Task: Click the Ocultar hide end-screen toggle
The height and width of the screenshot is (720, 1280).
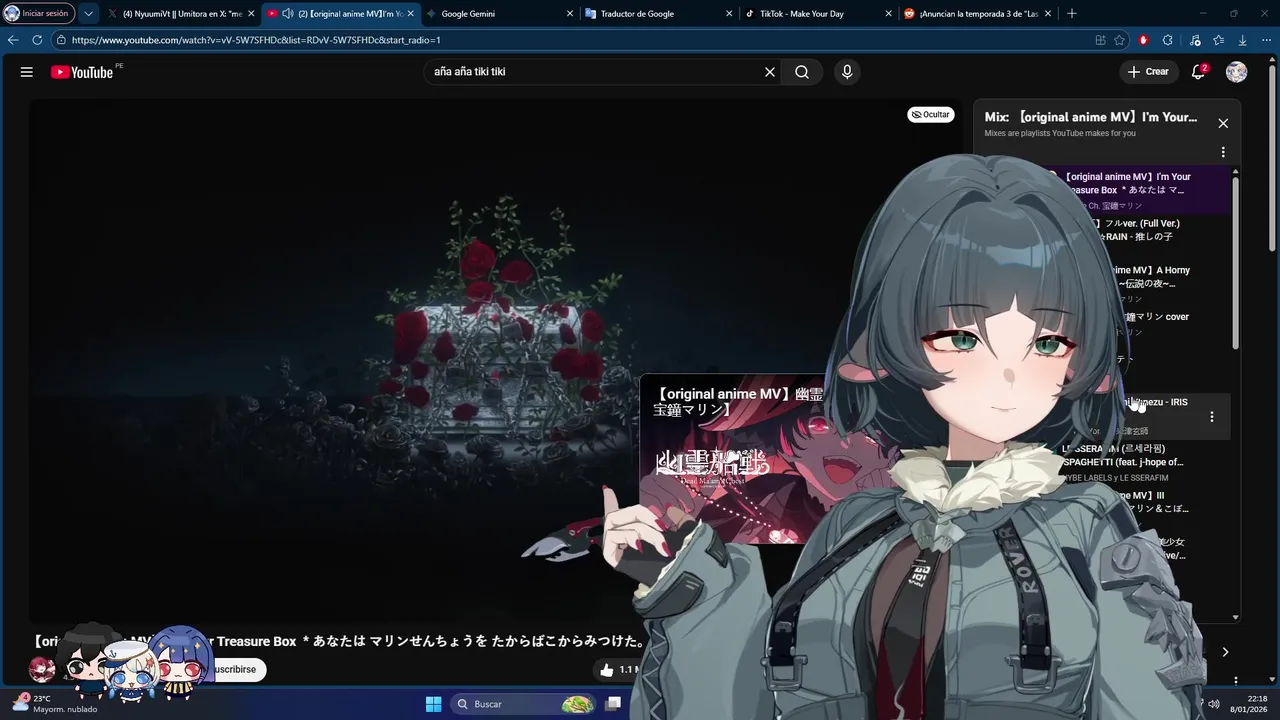Action: coord(930,115)
